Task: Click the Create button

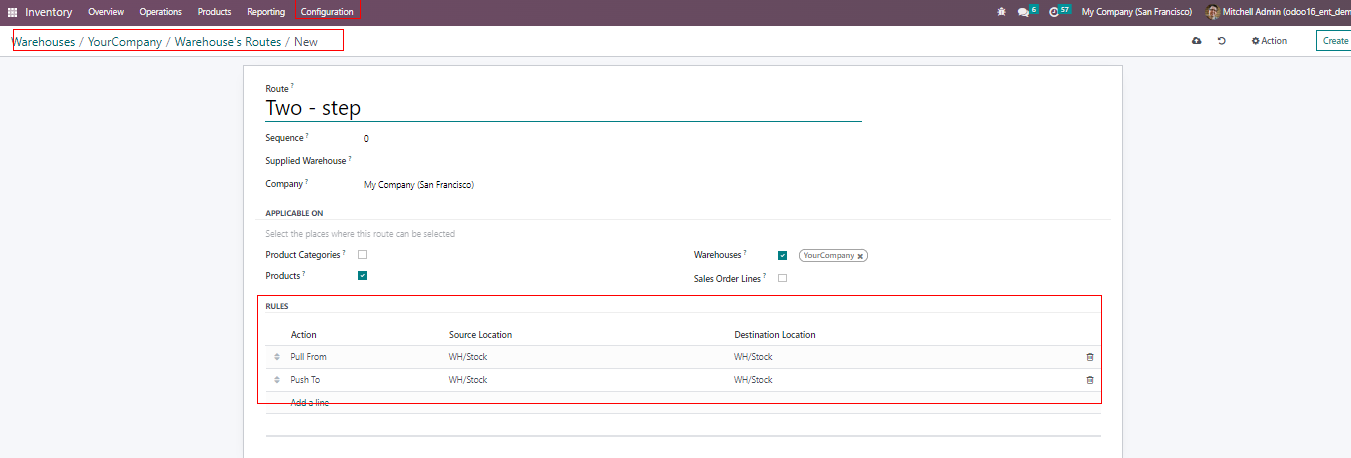Action: pyautogui.click(x=1334, y=41)
